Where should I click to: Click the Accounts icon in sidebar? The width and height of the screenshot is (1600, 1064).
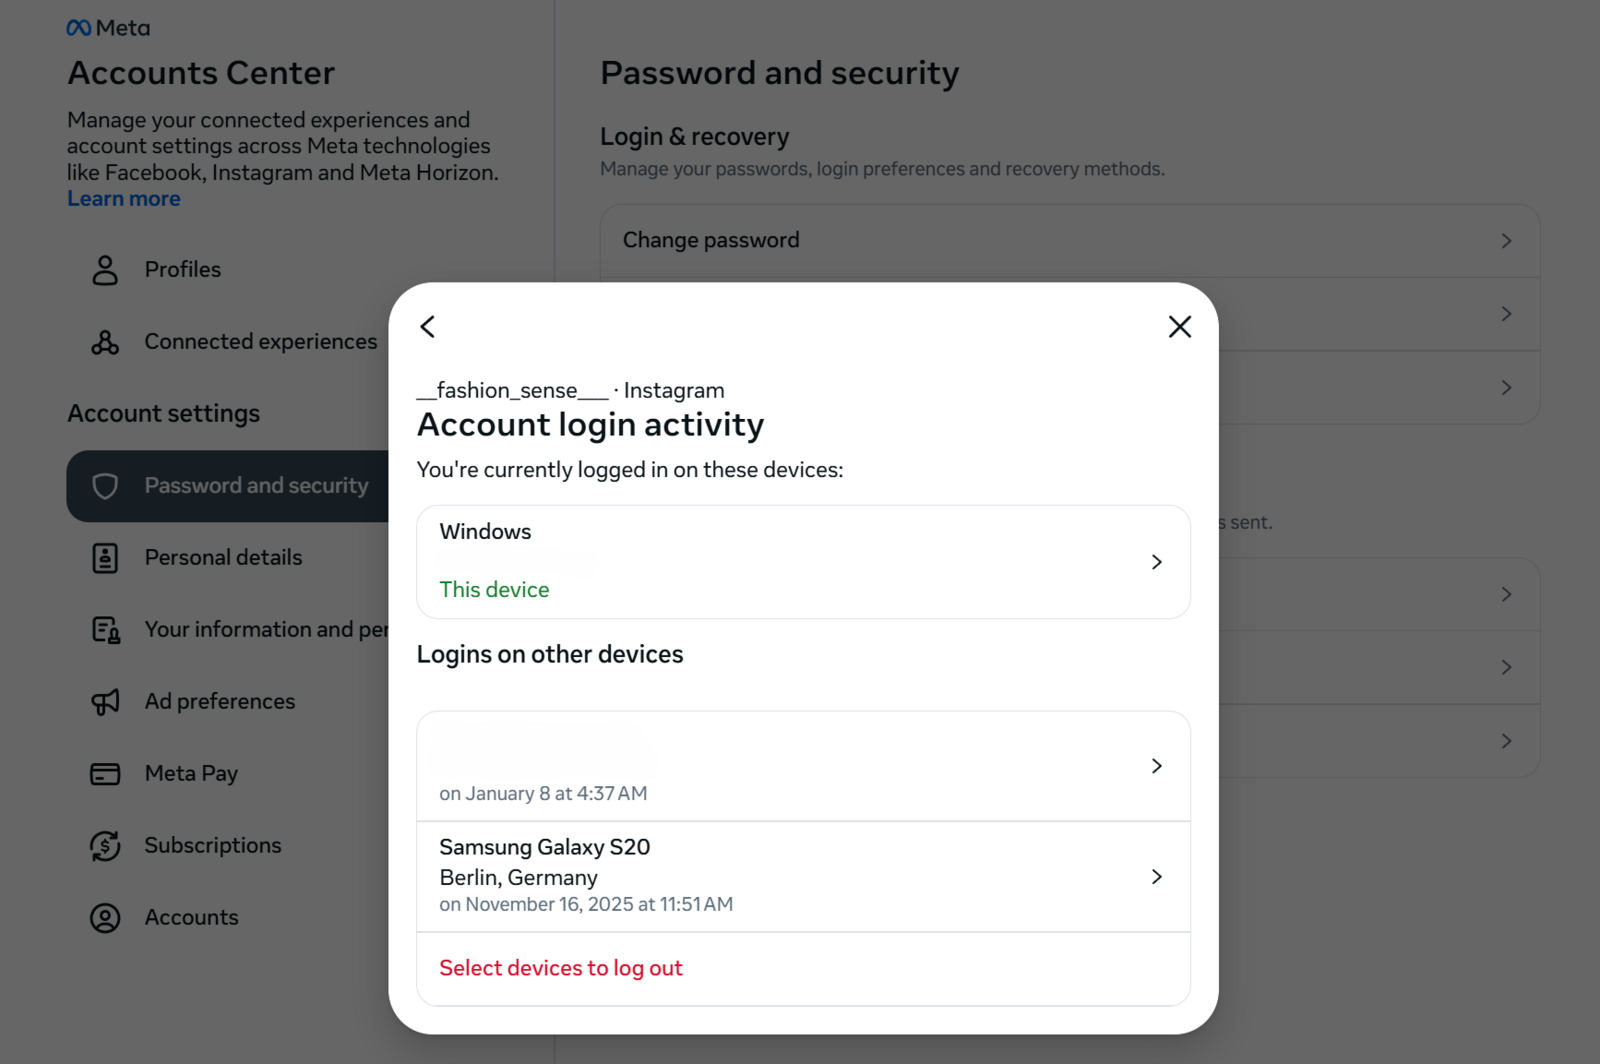104,917
